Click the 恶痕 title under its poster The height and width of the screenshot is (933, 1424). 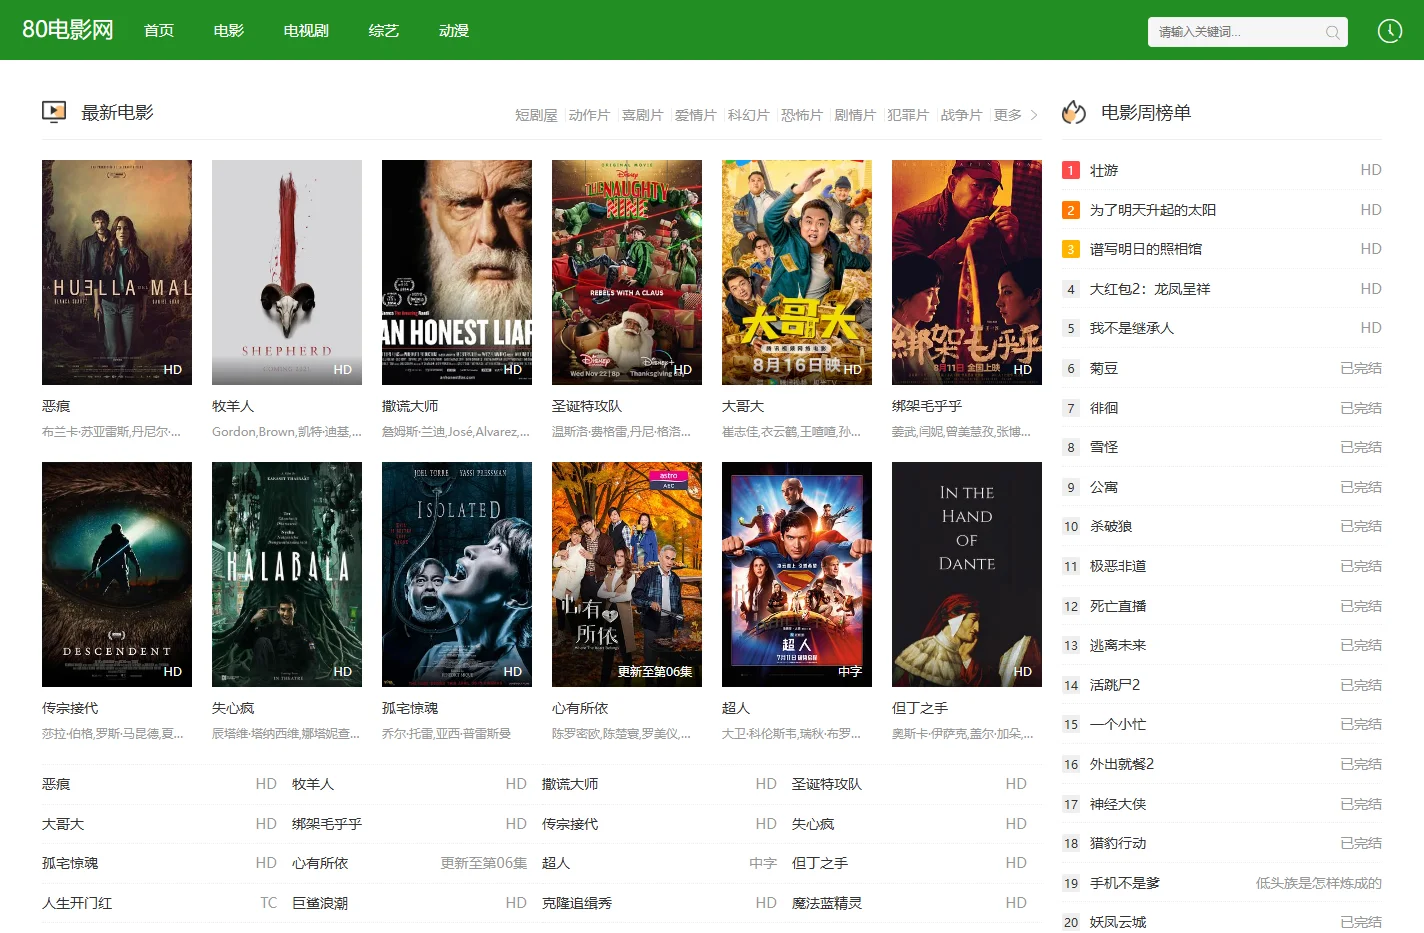click(x=56, y=406)
